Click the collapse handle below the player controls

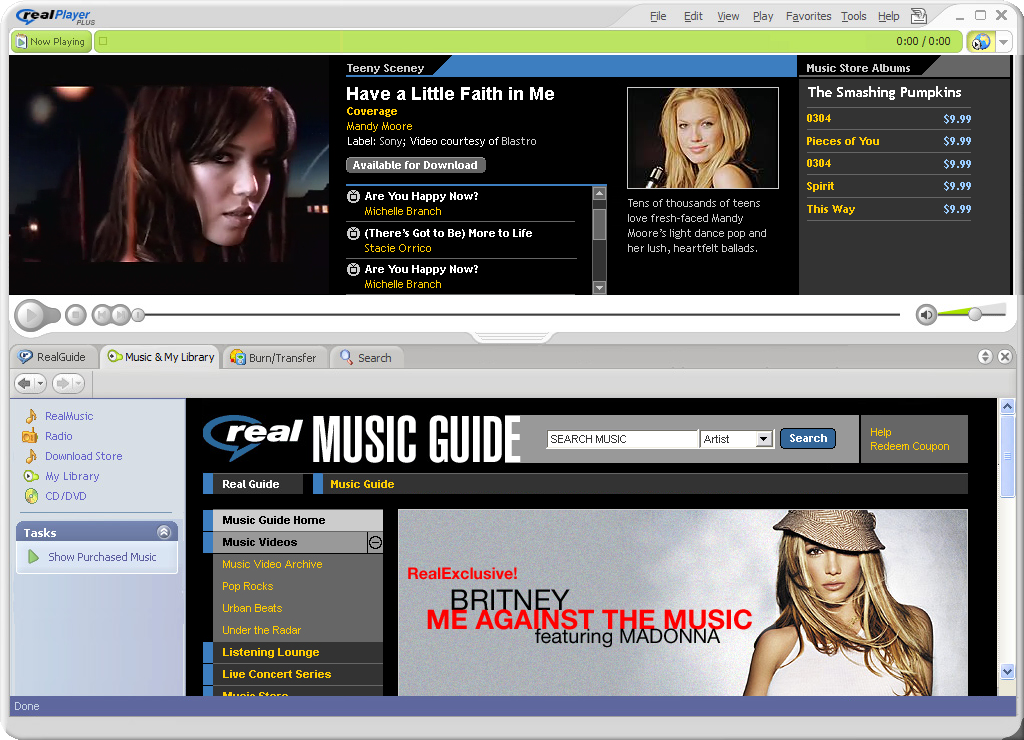[513, 337]
